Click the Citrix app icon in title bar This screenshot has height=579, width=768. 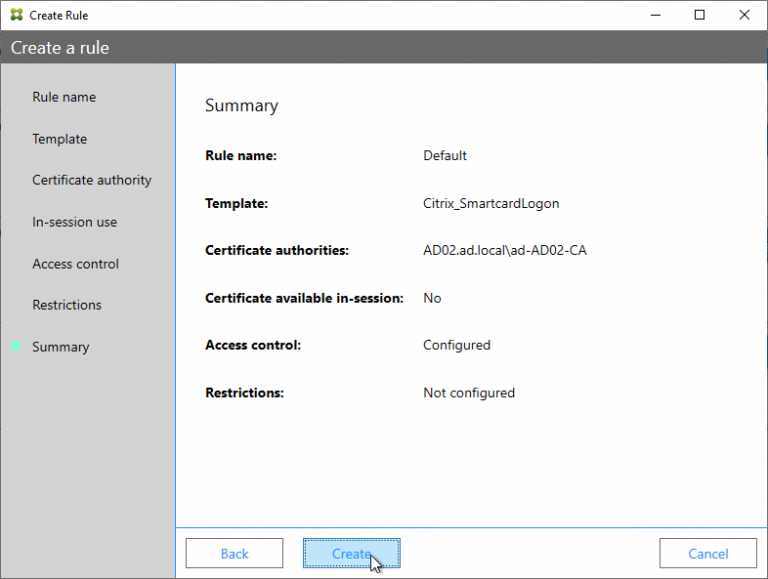click(x=16, y=15)
